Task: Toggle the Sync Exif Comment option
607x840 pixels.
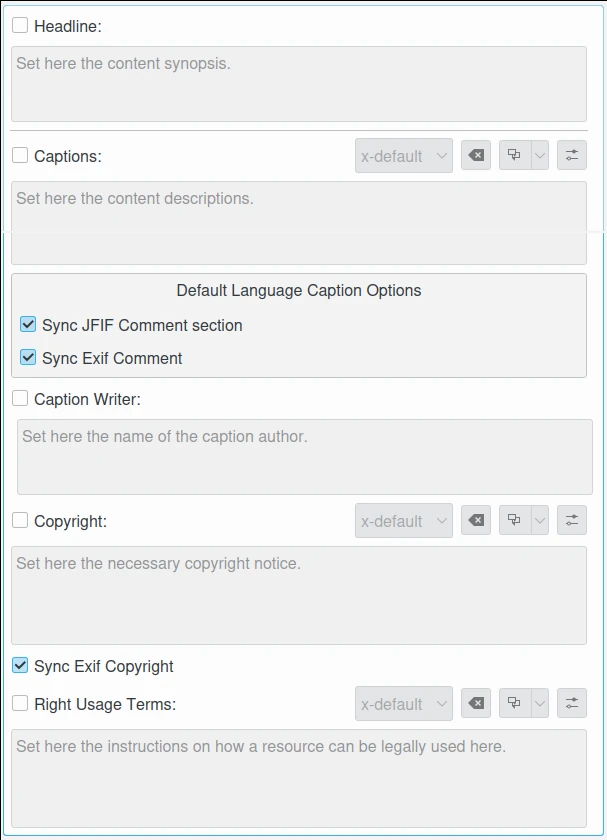Action: (28, 358)
